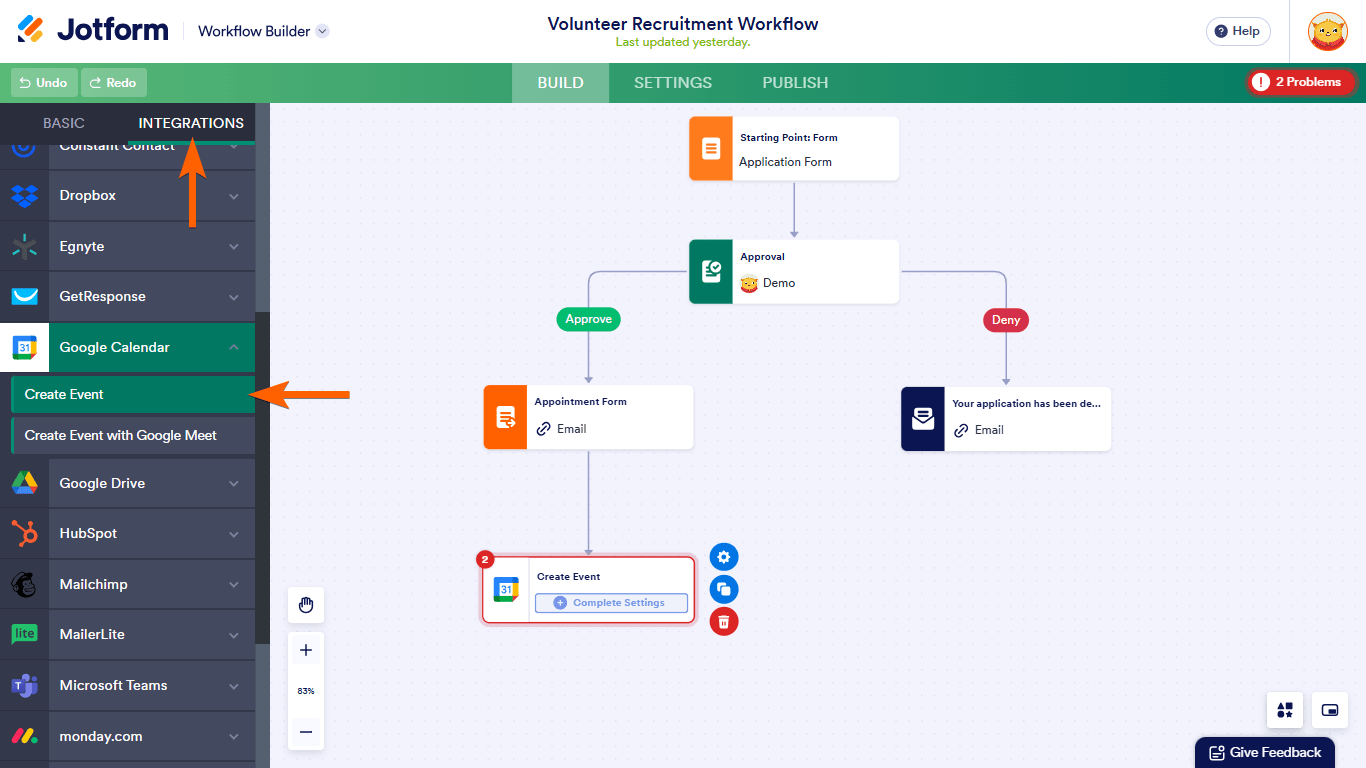Duplicate the Create Event node
1366x768 pixels.
coord(724,589)
